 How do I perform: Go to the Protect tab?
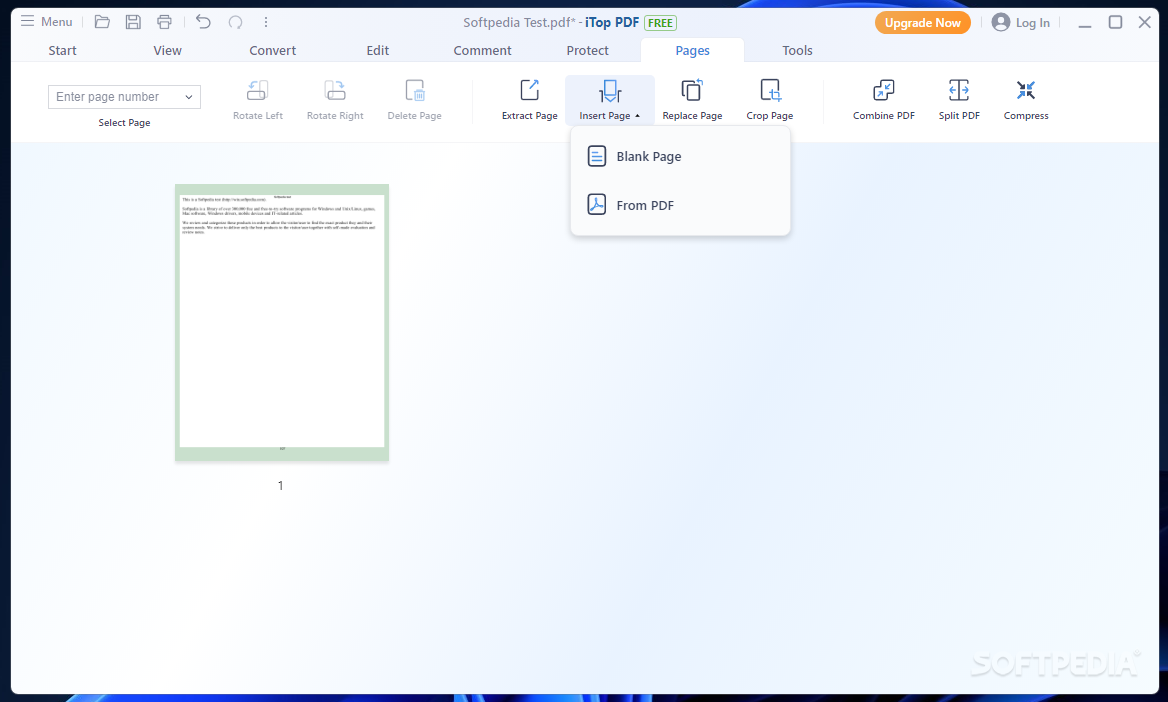588,50
